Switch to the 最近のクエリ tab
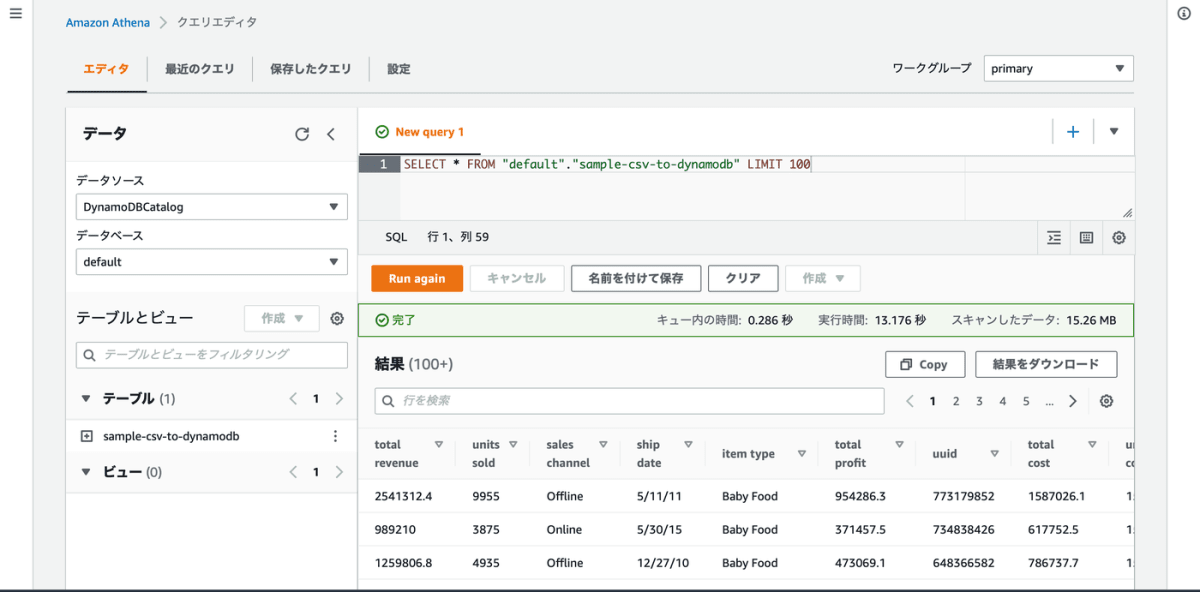1200x592 pixels. click(x=200, y=69)
